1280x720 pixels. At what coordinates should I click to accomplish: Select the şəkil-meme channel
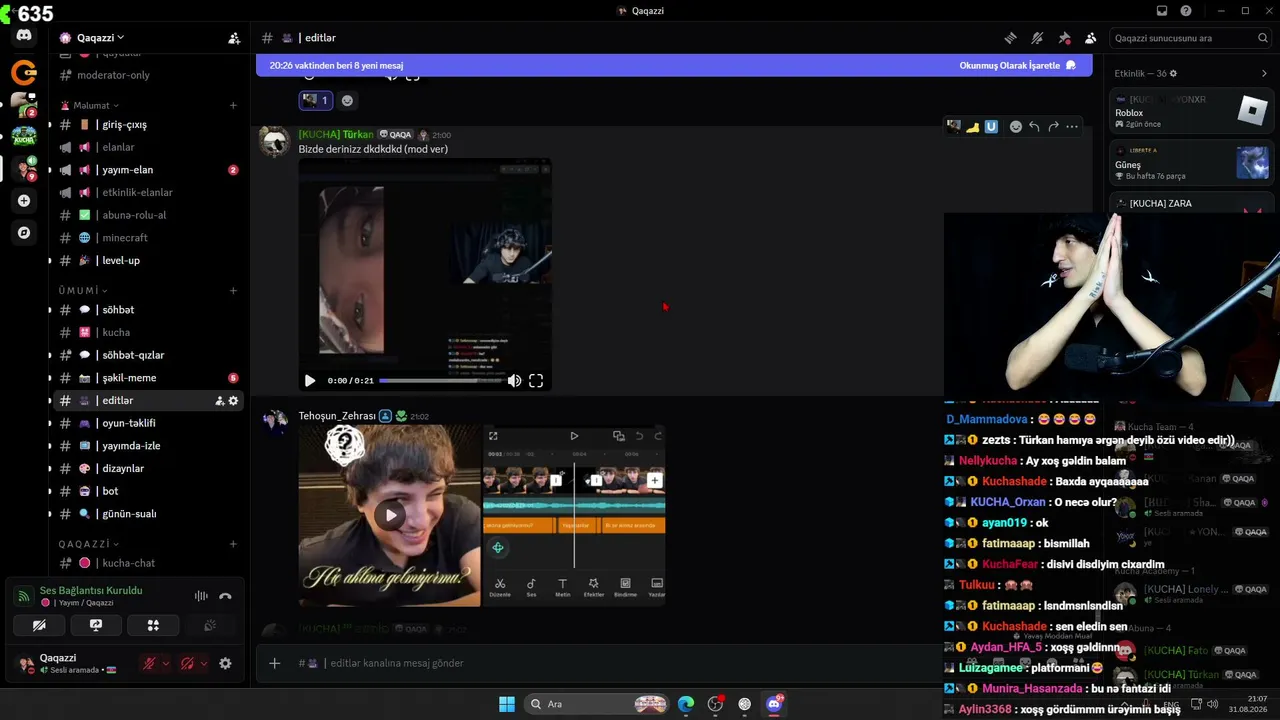pyautogui.click(x=149, y=378)
